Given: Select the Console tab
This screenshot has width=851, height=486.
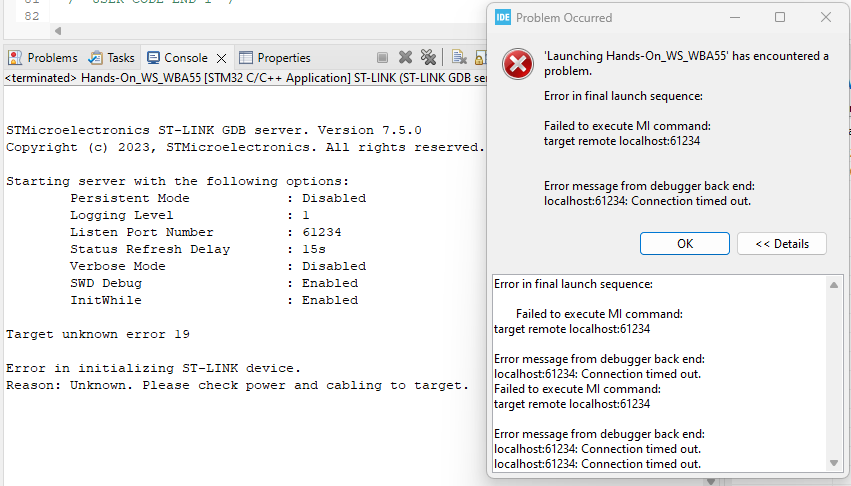Looking at the screenshot, I should click(x=178, y=58).
